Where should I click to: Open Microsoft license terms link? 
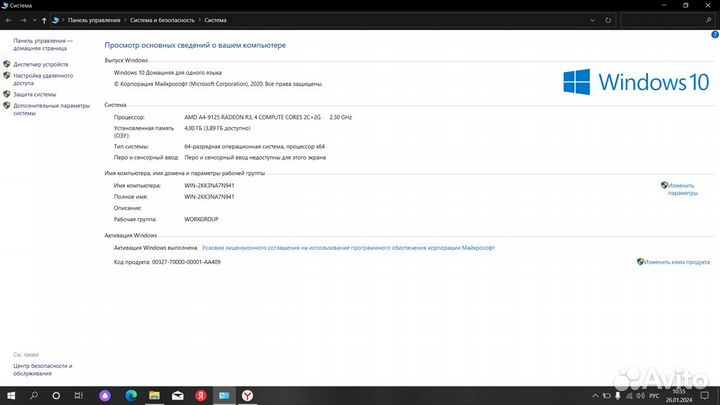[348, 248]
